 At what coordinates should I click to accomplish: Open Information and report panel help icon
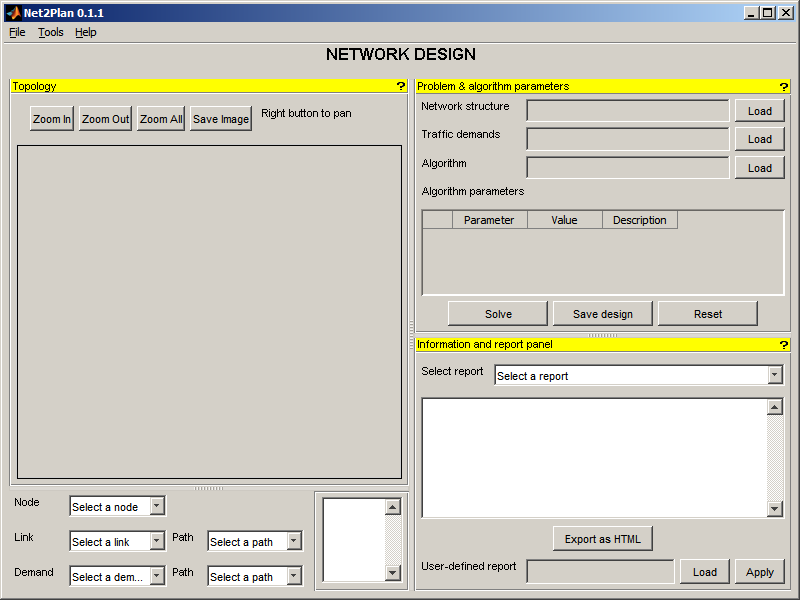tap(784, 345)
